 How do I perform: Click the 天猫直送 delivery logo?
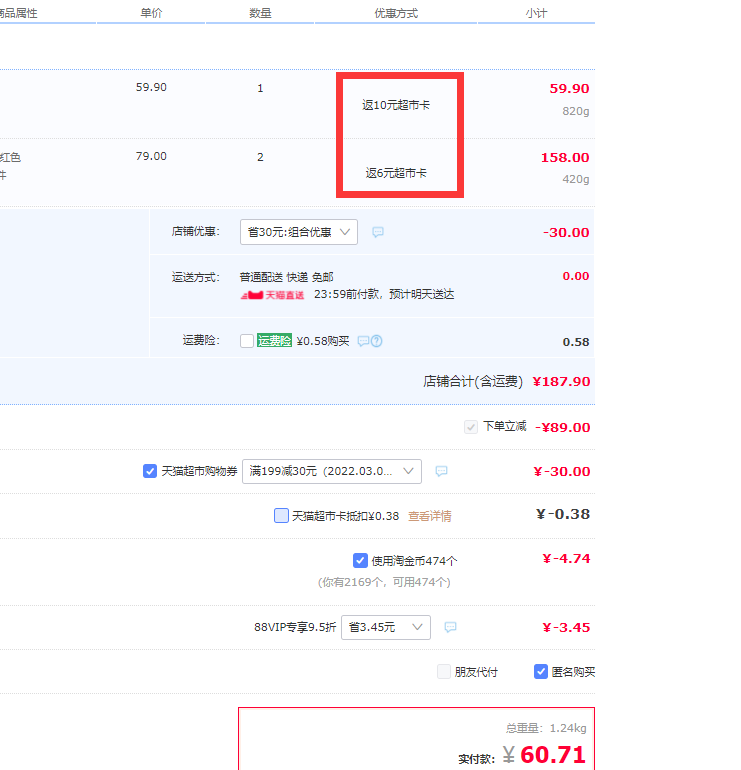(x=273, y=295)
